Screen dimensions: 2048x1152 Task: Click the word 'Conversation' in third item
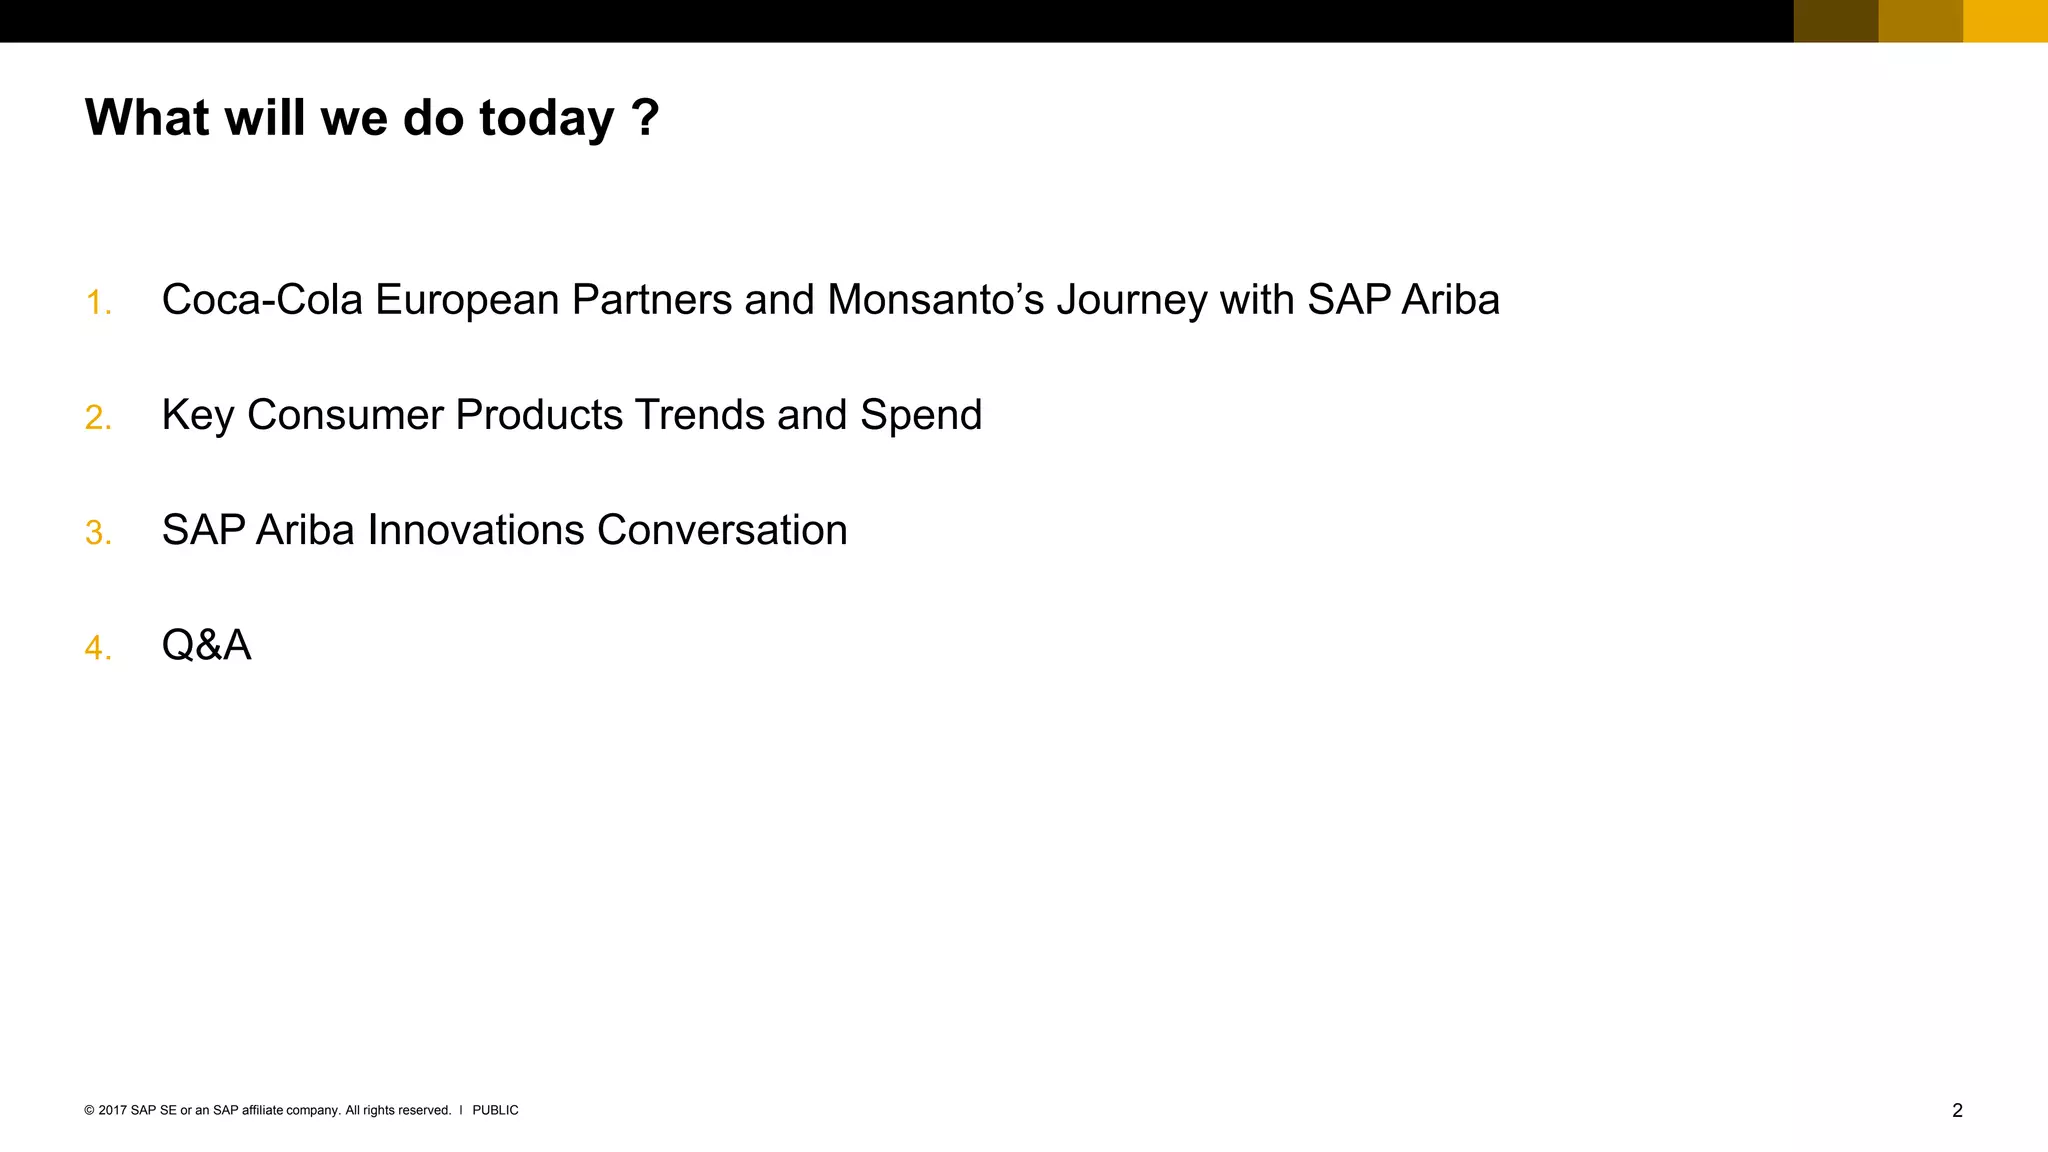click(x=722, y=530)
